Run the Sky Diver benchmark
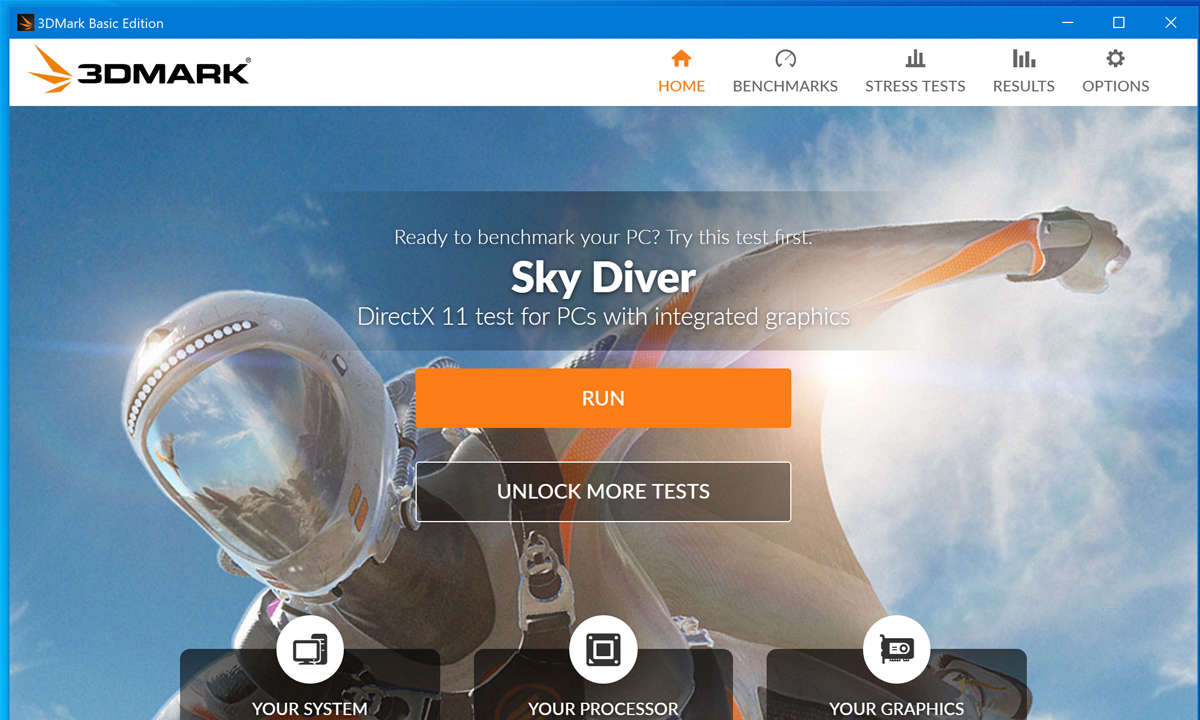1200x720 pixels. [x=603, y=398]
